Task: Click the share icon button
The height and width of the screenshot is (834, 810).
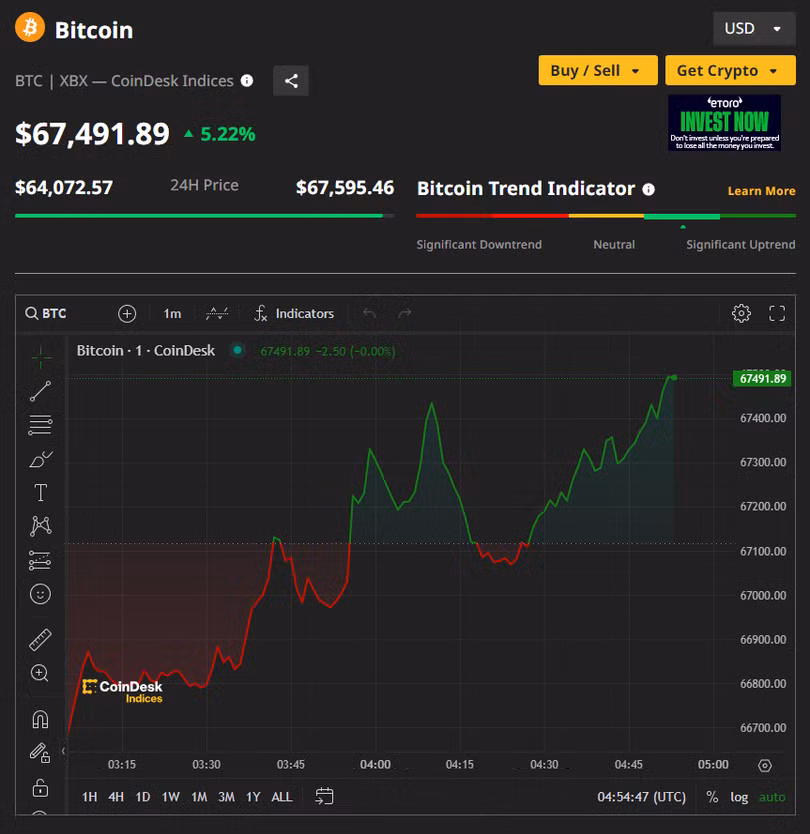Action: point(291,81)
